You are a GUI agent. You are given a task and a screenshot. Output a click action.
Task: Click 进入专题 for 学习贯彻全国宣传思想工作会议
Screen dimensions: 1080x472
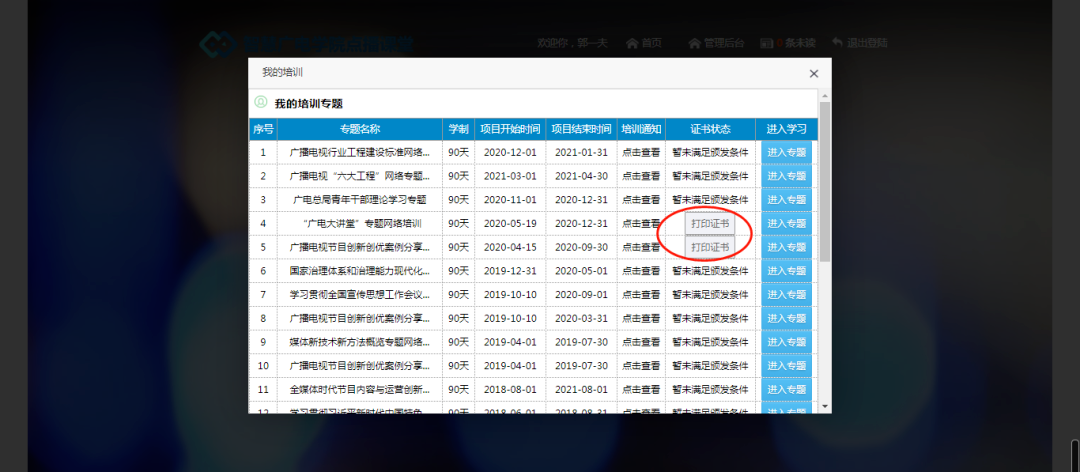point(787,294)
